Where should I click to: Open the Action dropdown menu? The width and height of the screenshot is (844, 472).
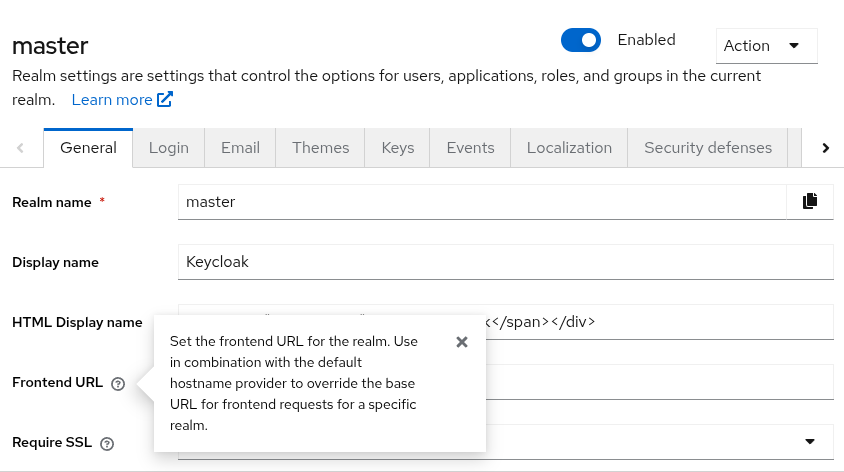(766, 46)
